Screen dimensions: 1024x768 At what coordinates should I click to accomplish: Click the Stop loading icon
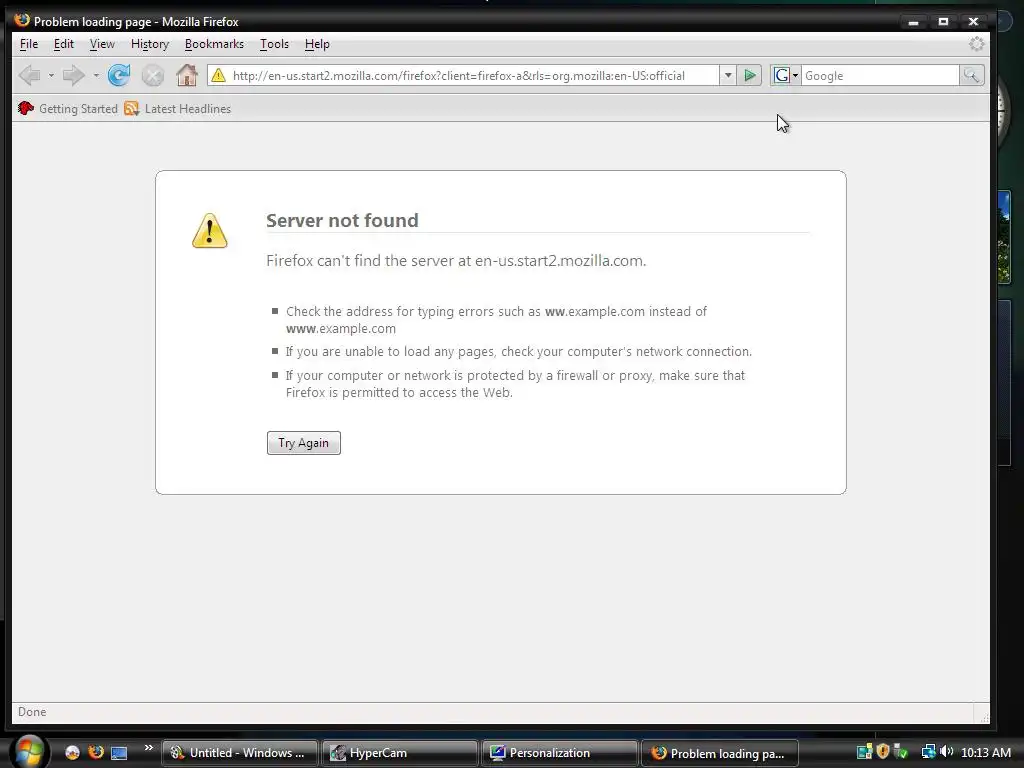(x=153, y=76)
